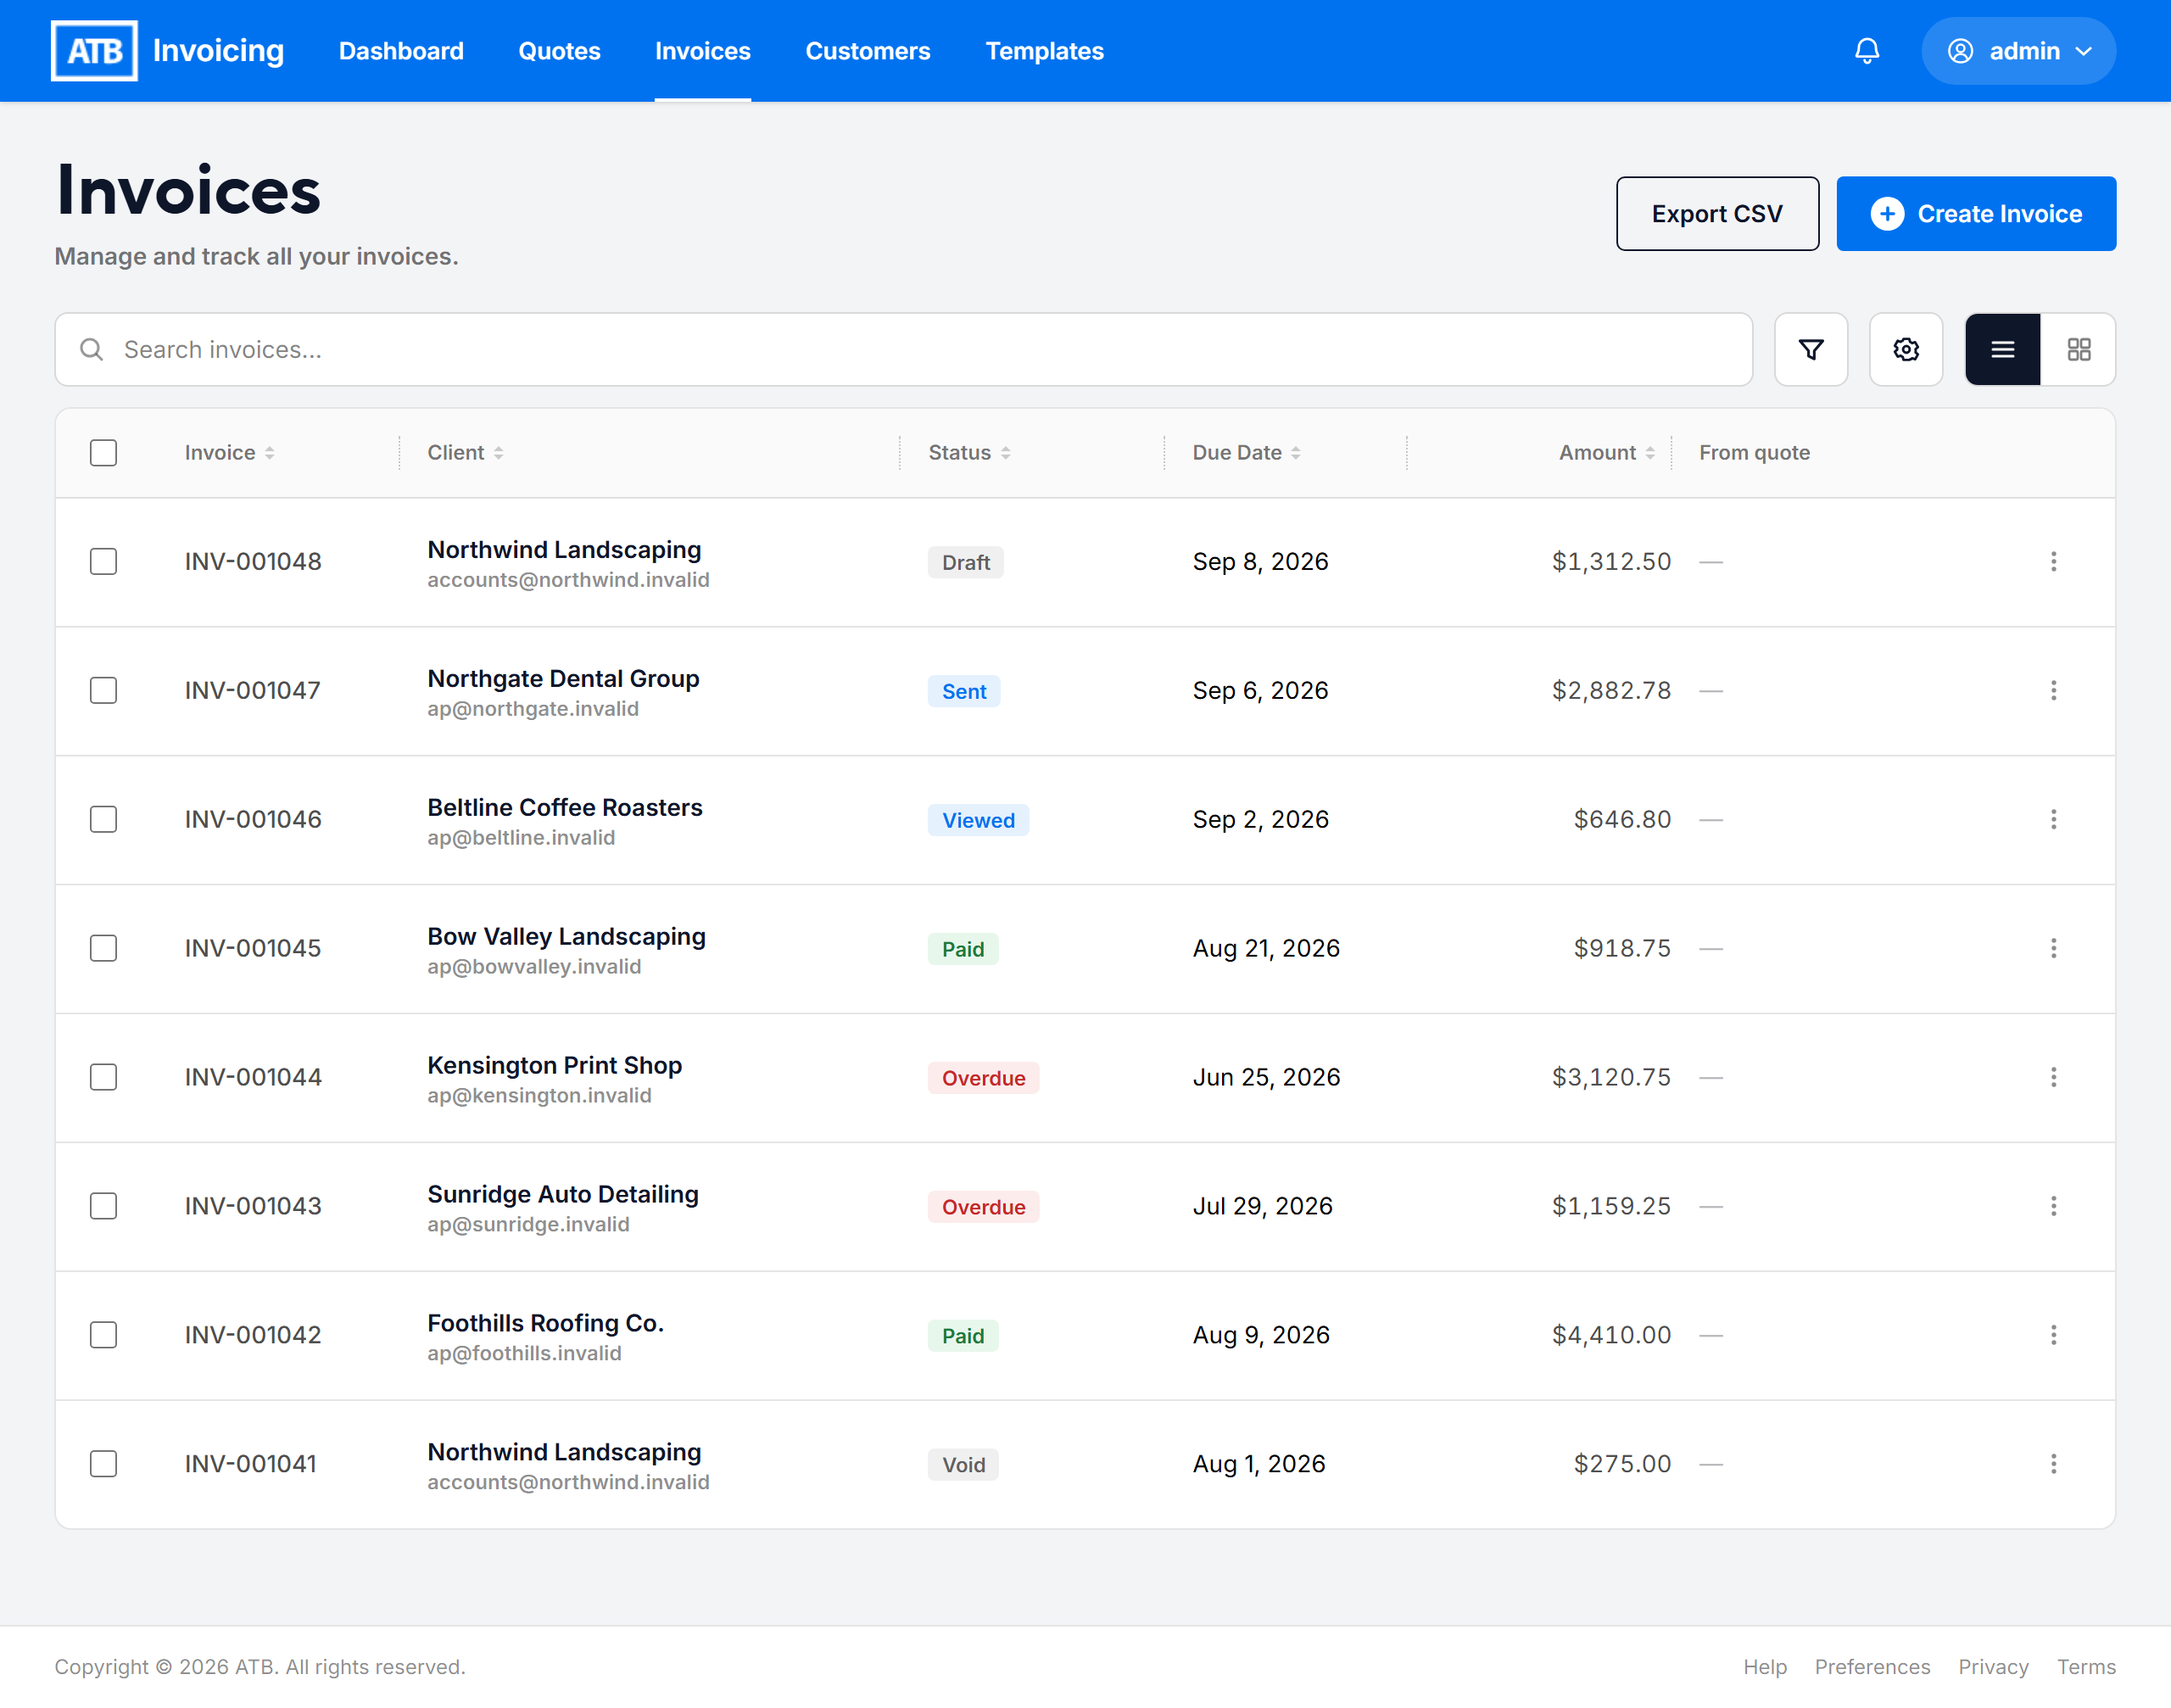Viewport: 2171px width, 1708px height.
Task: Open the notifications bell
Action: (1867, 51)
